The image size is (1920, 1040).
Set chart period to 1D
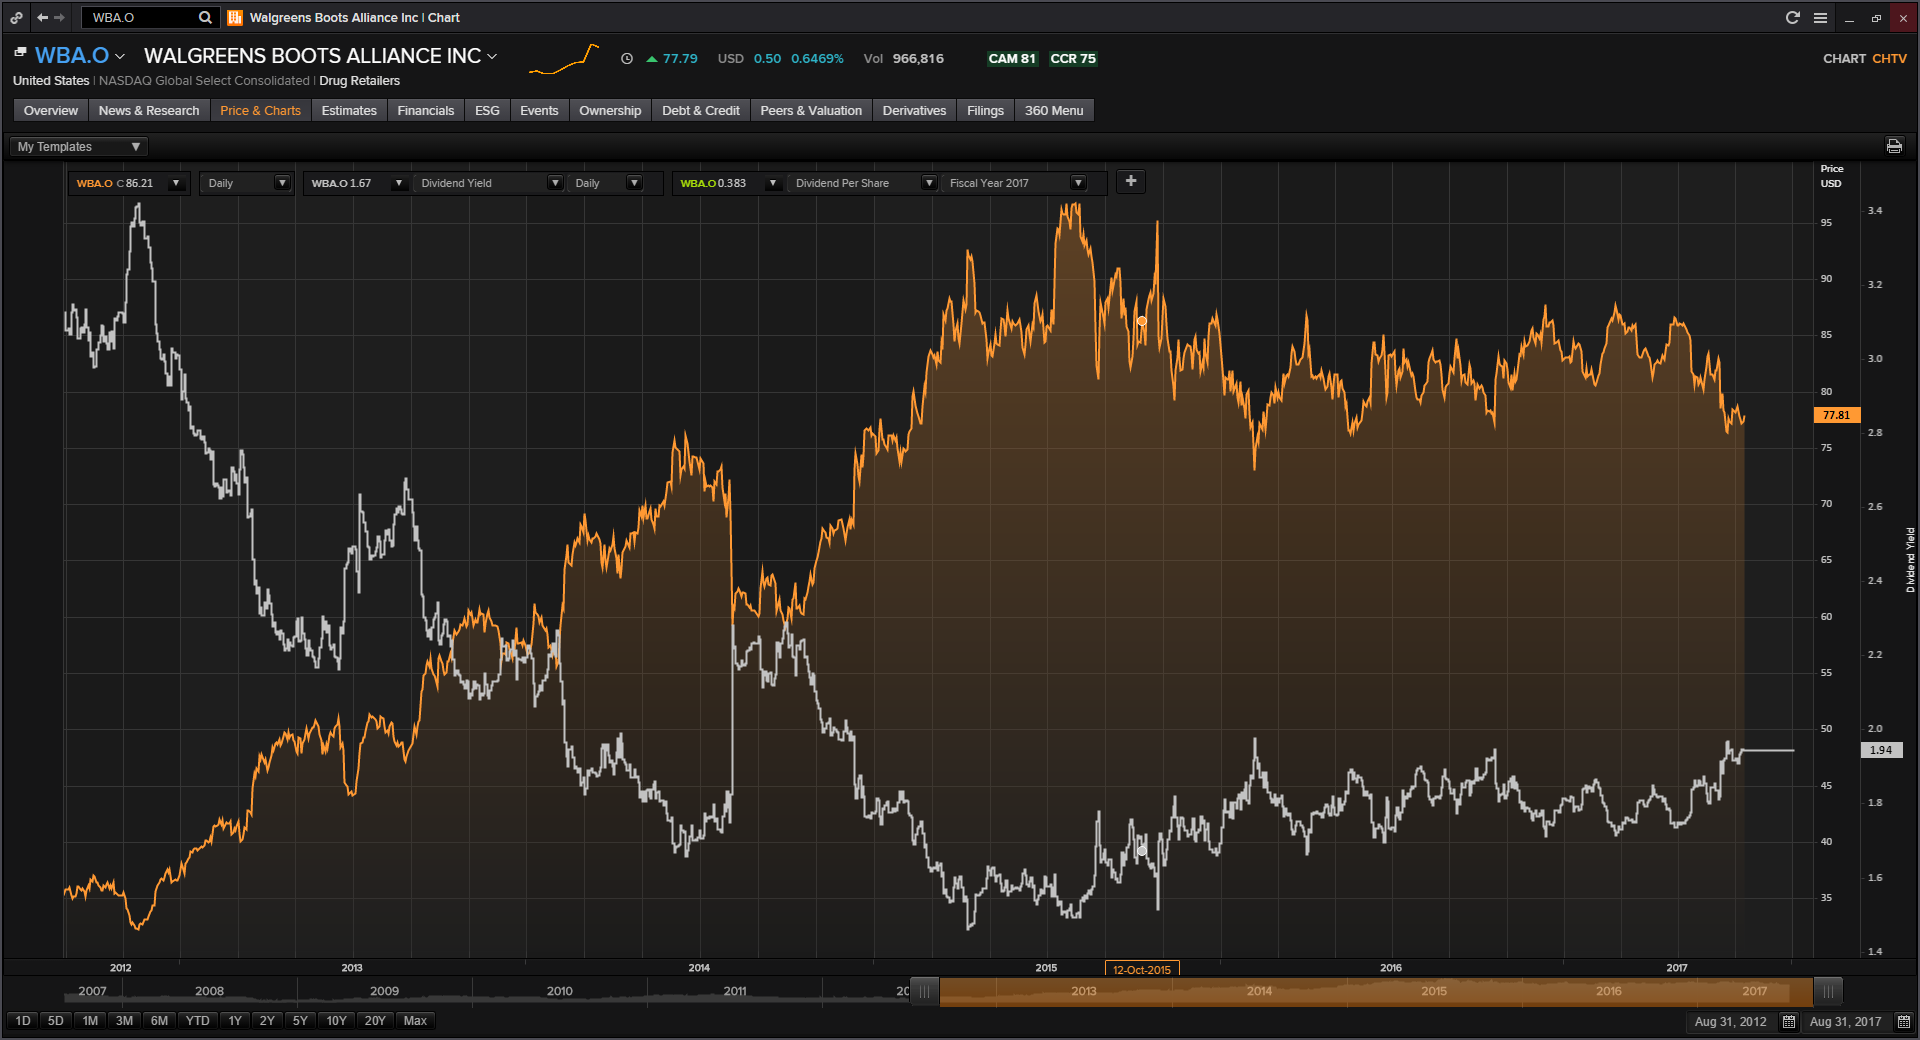pos(23,1021)
